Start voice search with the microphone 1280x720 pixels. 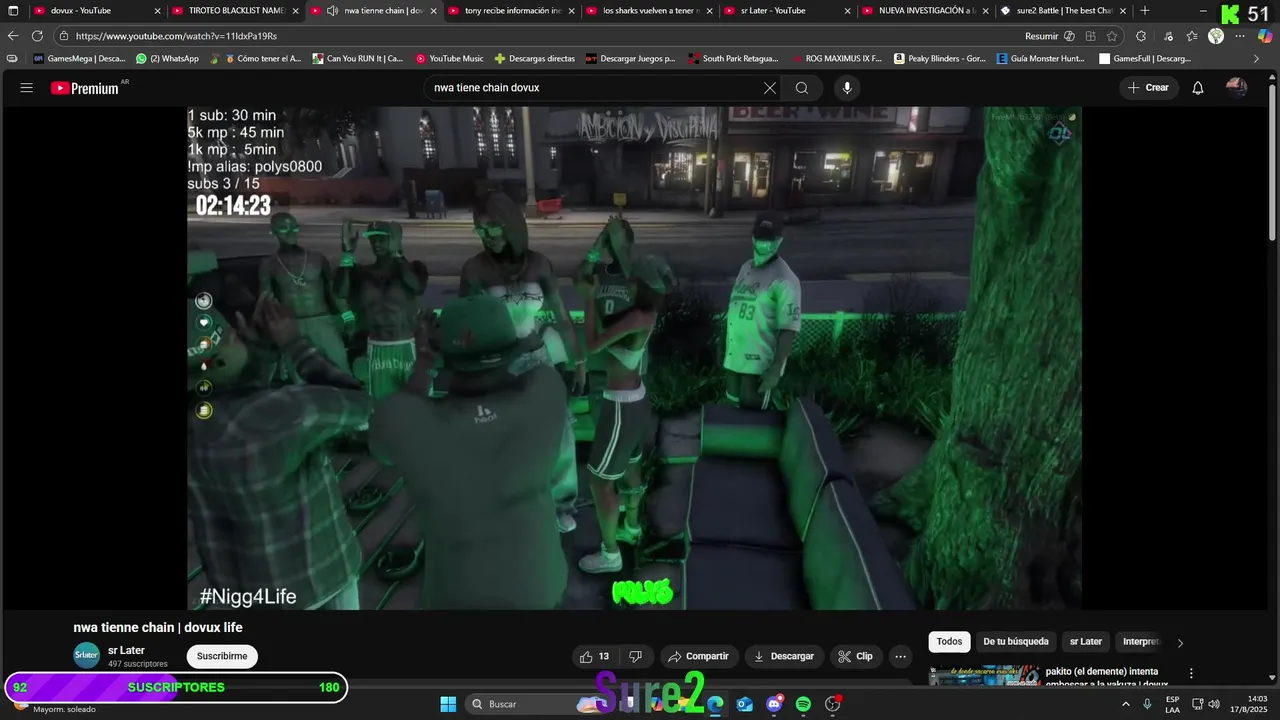(x=847, y=88)
